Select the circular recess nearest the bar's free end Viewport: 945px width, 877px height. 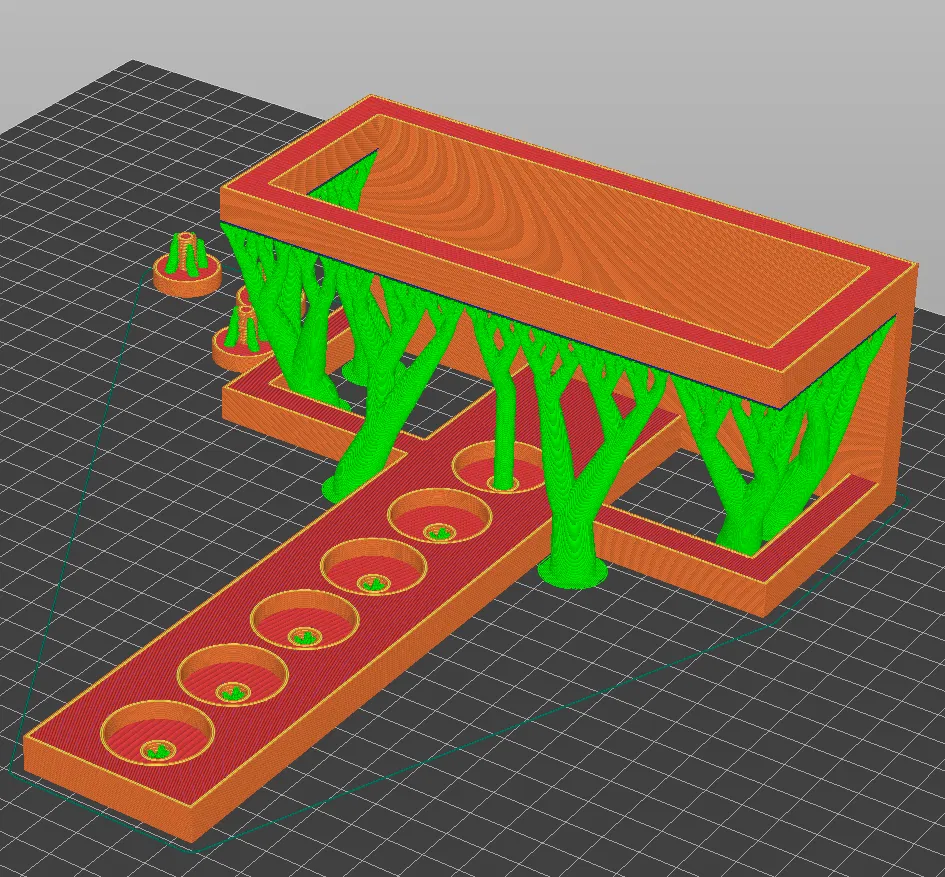click(x=157, y=732)
